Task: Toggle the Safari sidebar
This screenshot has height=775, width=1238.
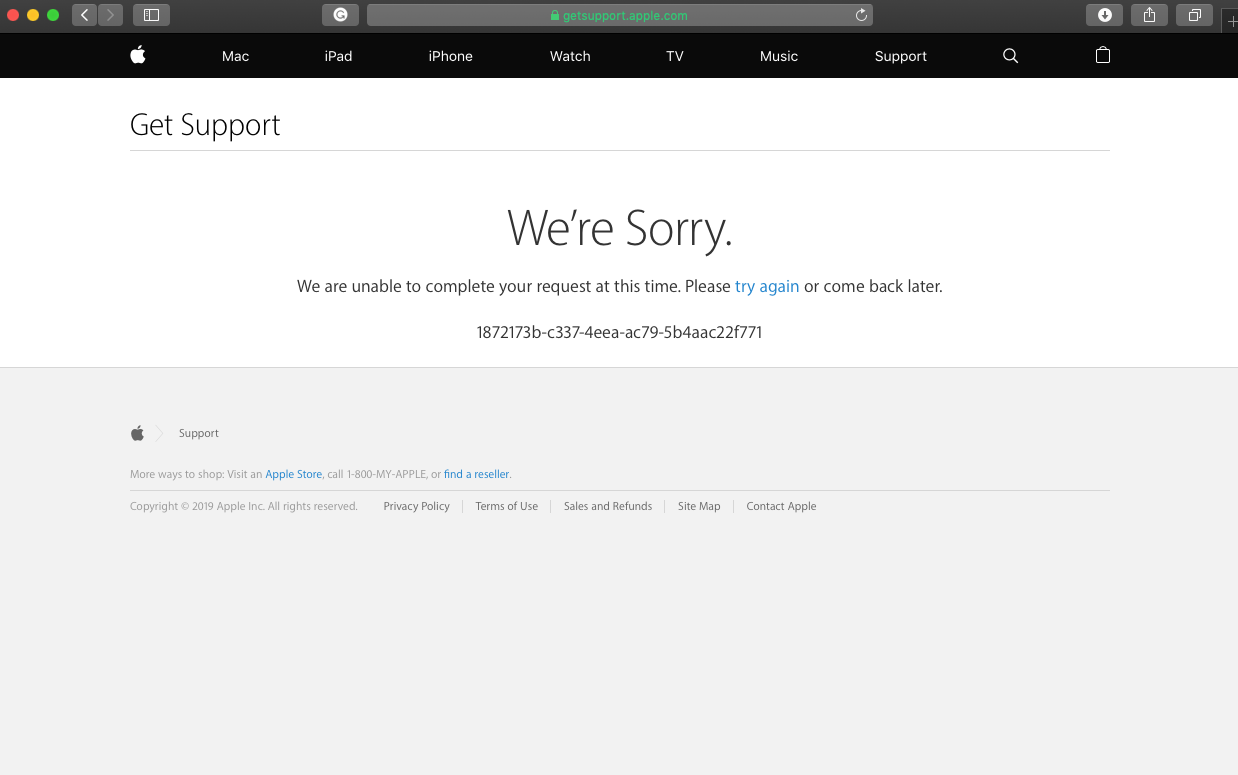Action: point(151,14)
